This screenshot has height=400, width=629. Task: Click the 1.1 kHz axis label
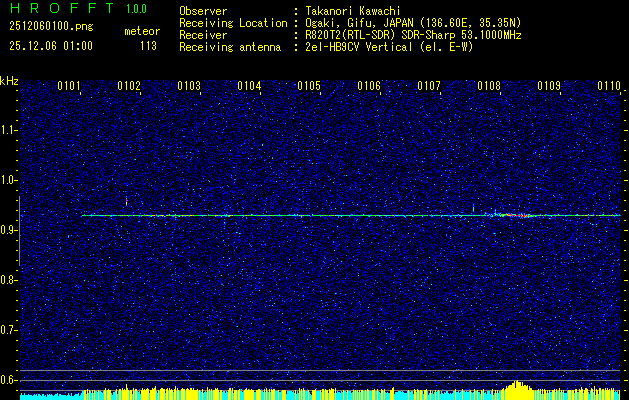(x=8, y=130)
